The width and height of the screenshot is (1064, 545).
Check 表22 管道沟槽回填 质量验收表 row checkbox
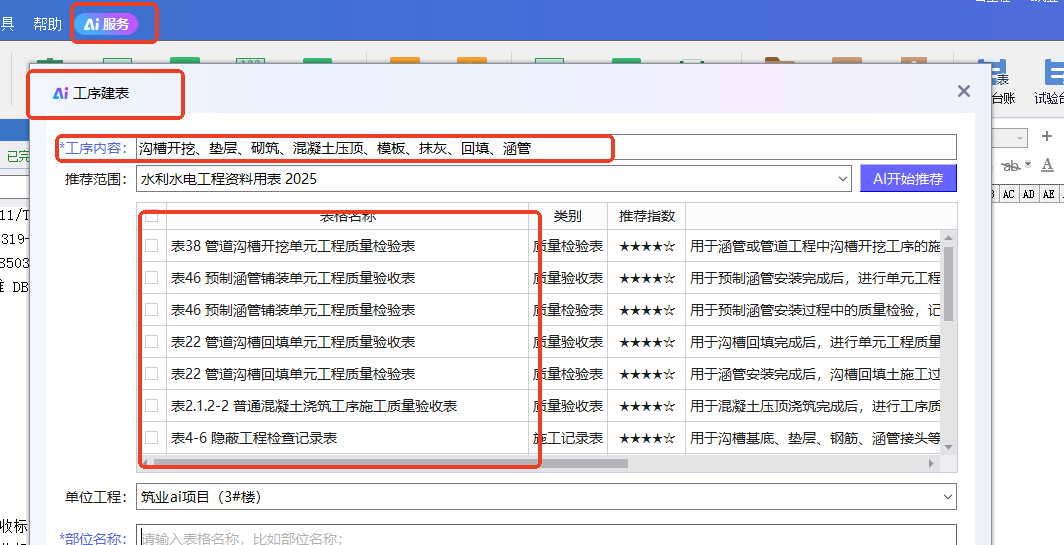coord(152,341)
